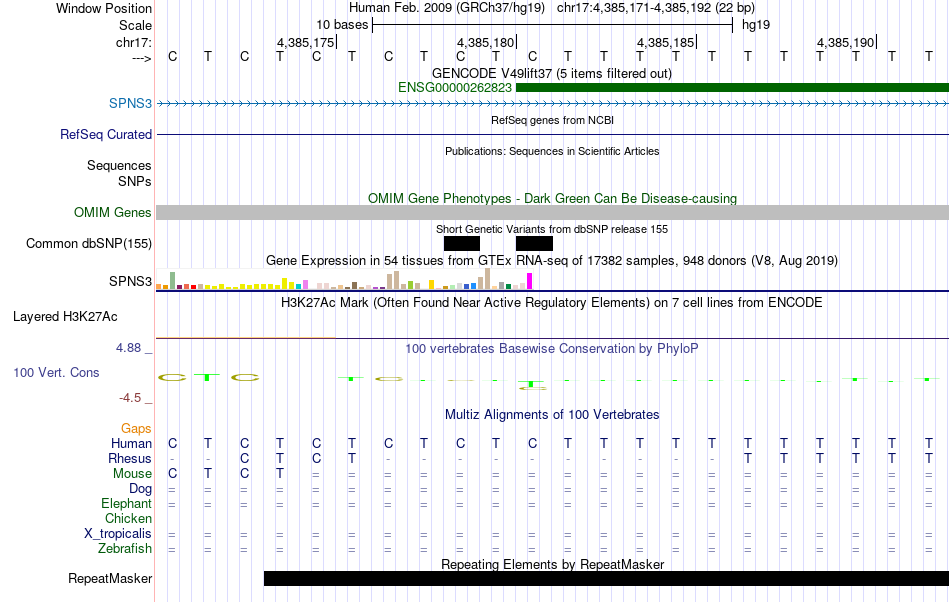Click coordinate marker 4,385,175
This screenshot has height=602, width=950.
305,42
